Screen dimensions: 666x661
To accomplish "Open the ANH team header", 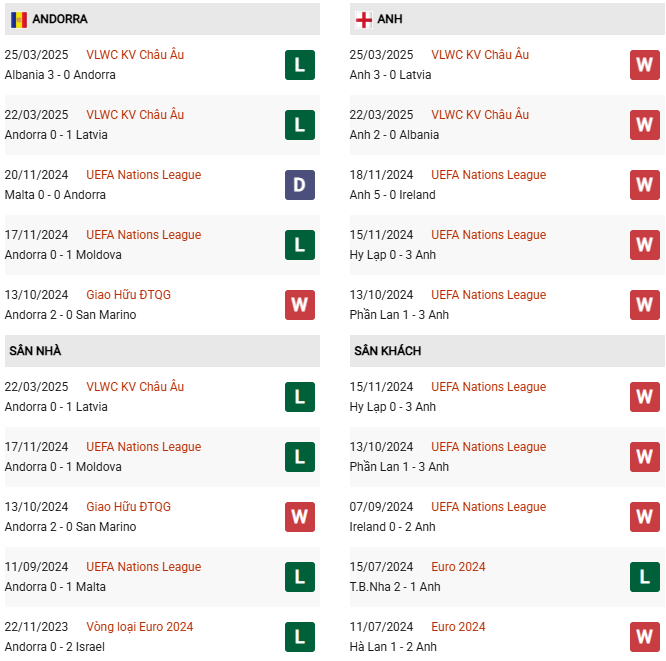I will pos(390,19).
